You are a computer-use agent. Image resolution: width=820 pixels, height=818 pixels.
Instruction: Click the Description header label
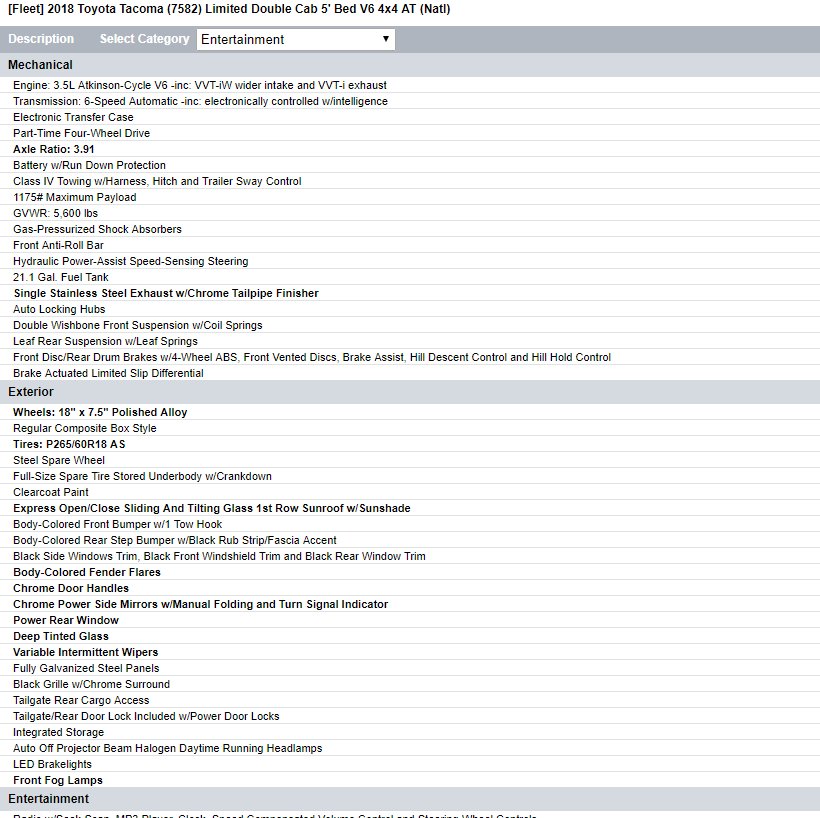(41, 39)
